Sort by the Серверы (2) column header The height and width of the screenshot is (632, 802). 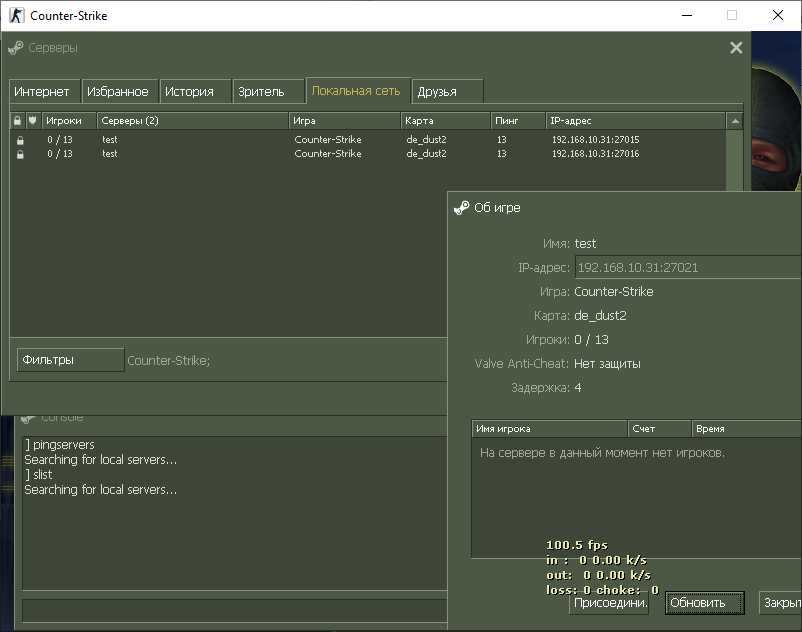pos(192,121)
